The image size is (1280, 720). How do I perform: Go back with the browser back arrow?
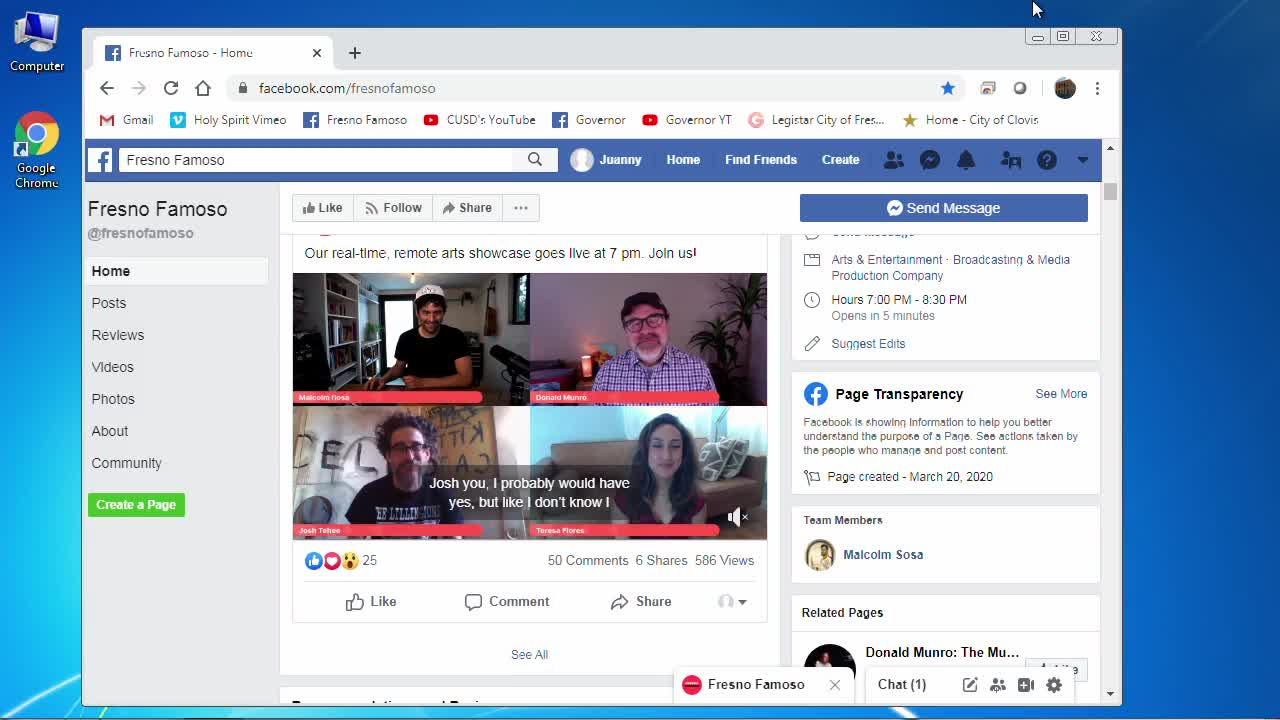[x=107, y=88]
